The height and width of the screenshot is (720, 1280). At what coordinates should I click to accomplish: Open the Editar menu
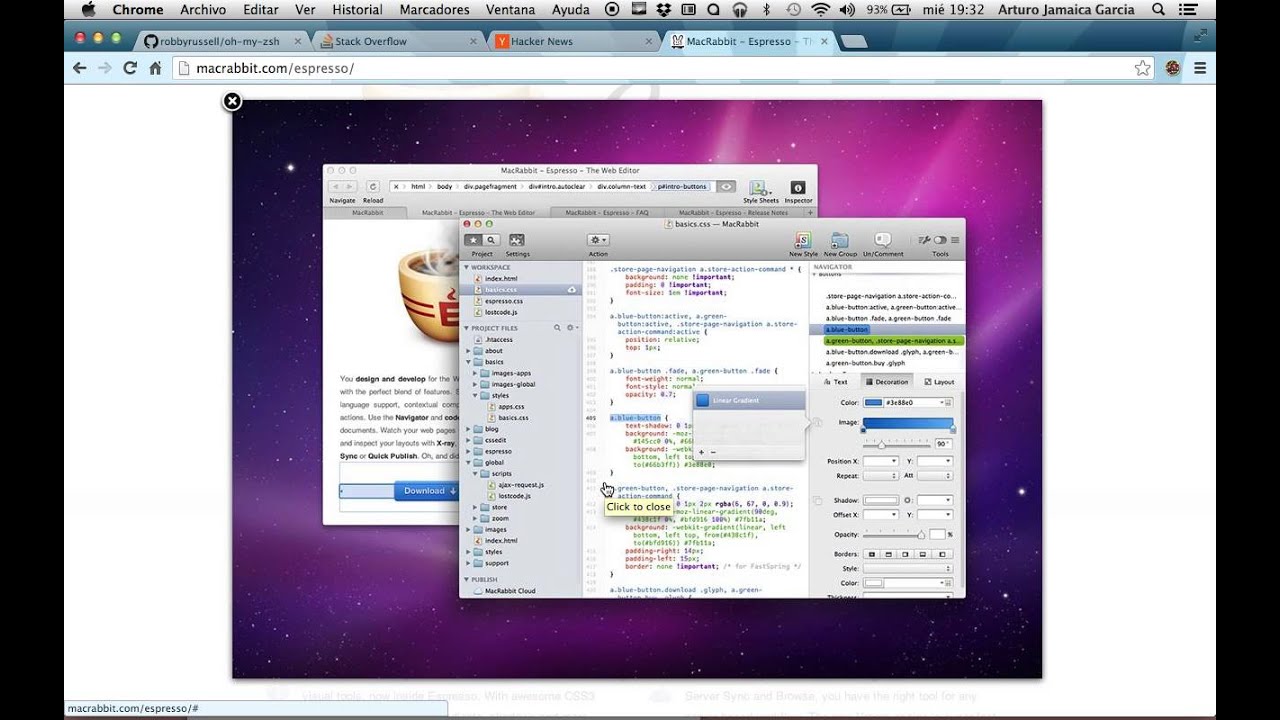tap(261, 10)
